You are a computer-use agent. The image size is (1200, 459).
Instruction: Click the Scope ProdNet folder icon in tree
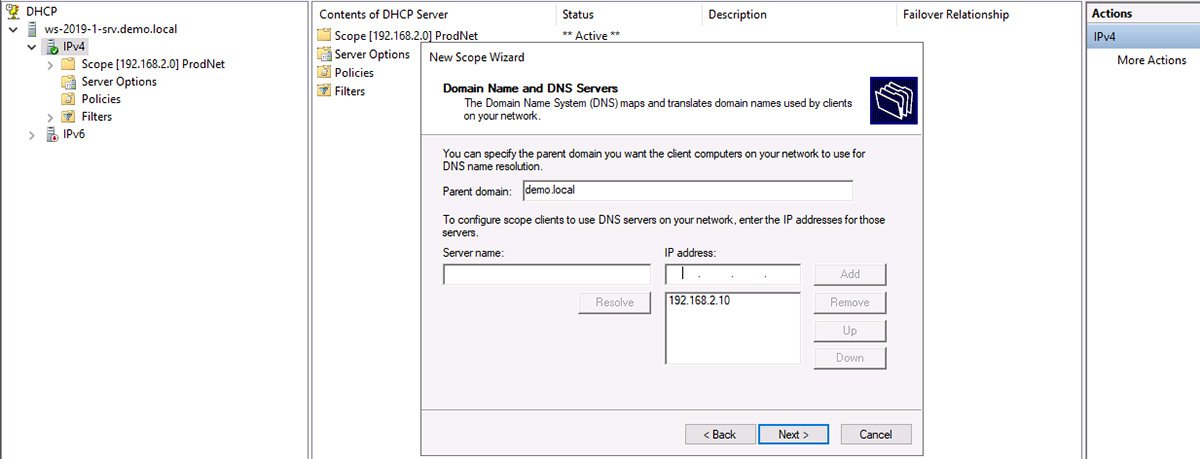tap(68, 64)
